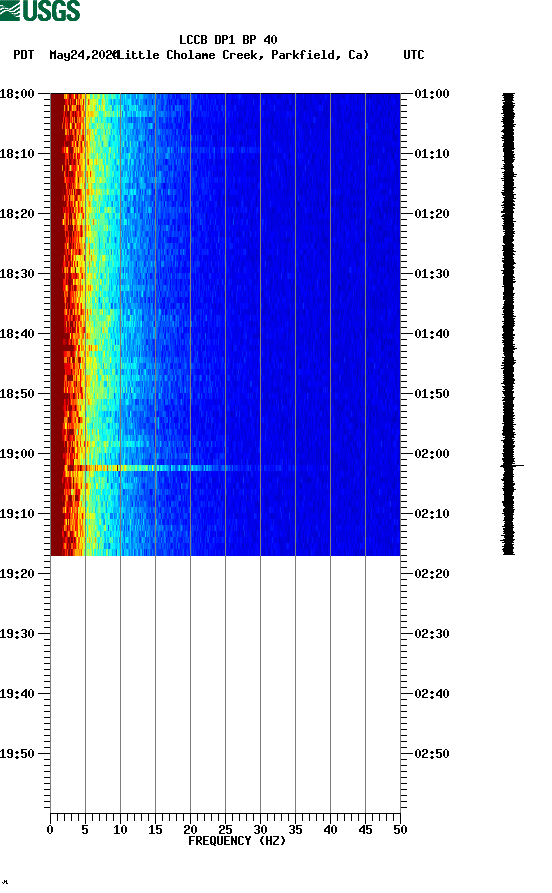Click the 'FREQUENCY (HZ)' axis title
Screen dimensions: 552x893
pos(237,841)
